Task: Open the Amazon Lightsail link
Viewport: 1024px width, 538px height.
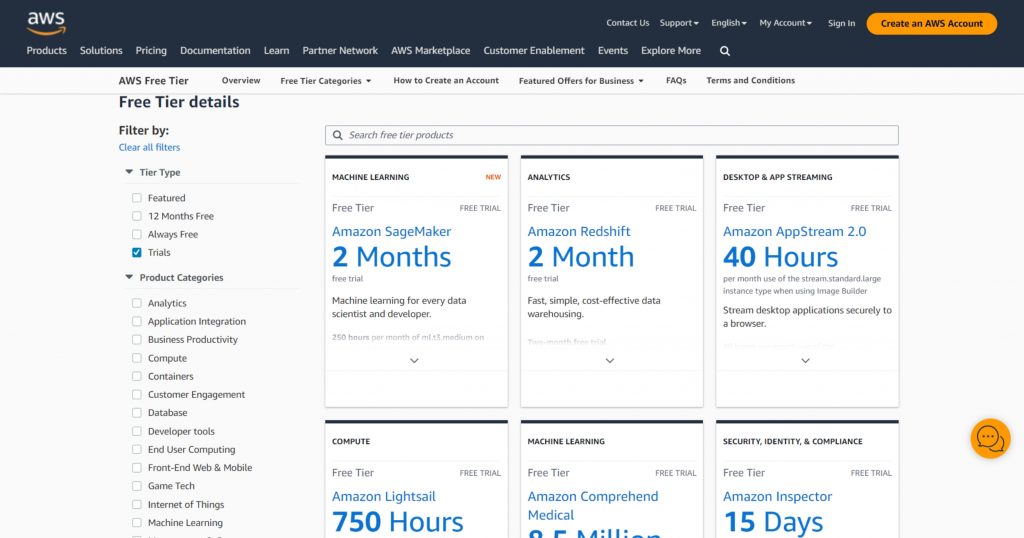Action: coord(383,496)
